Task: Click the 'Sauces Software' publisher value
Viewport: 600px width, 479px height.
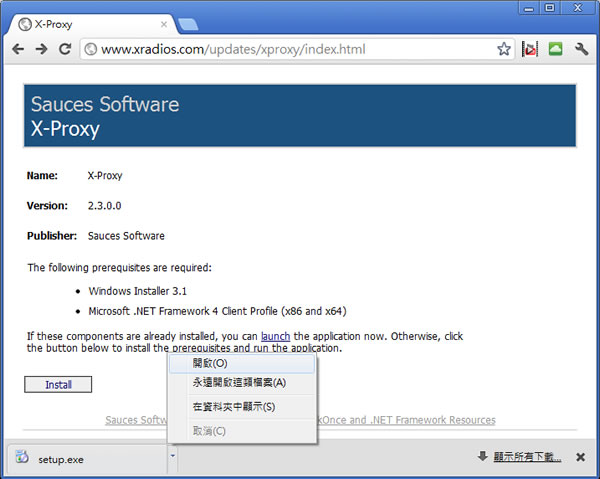Action: 126,236
